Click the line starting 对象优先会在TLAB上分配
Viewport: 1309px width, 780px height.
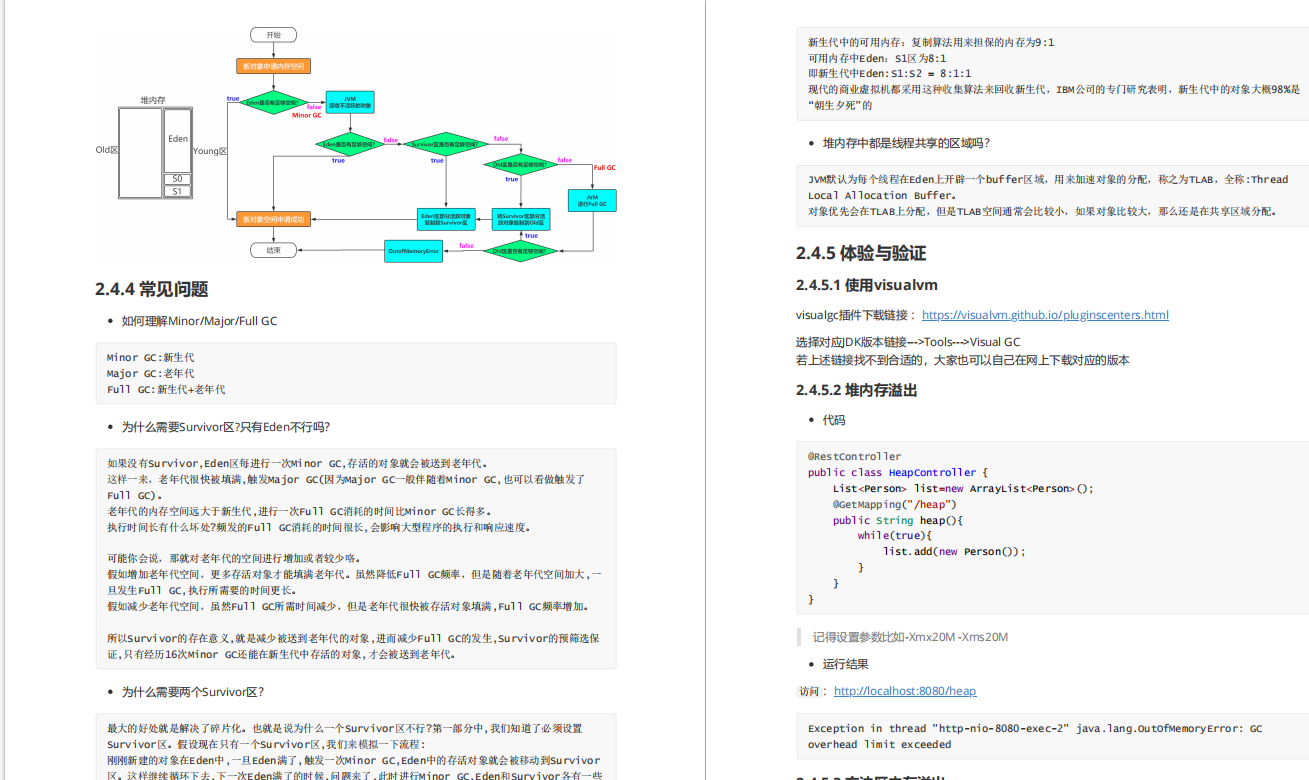1043,211
